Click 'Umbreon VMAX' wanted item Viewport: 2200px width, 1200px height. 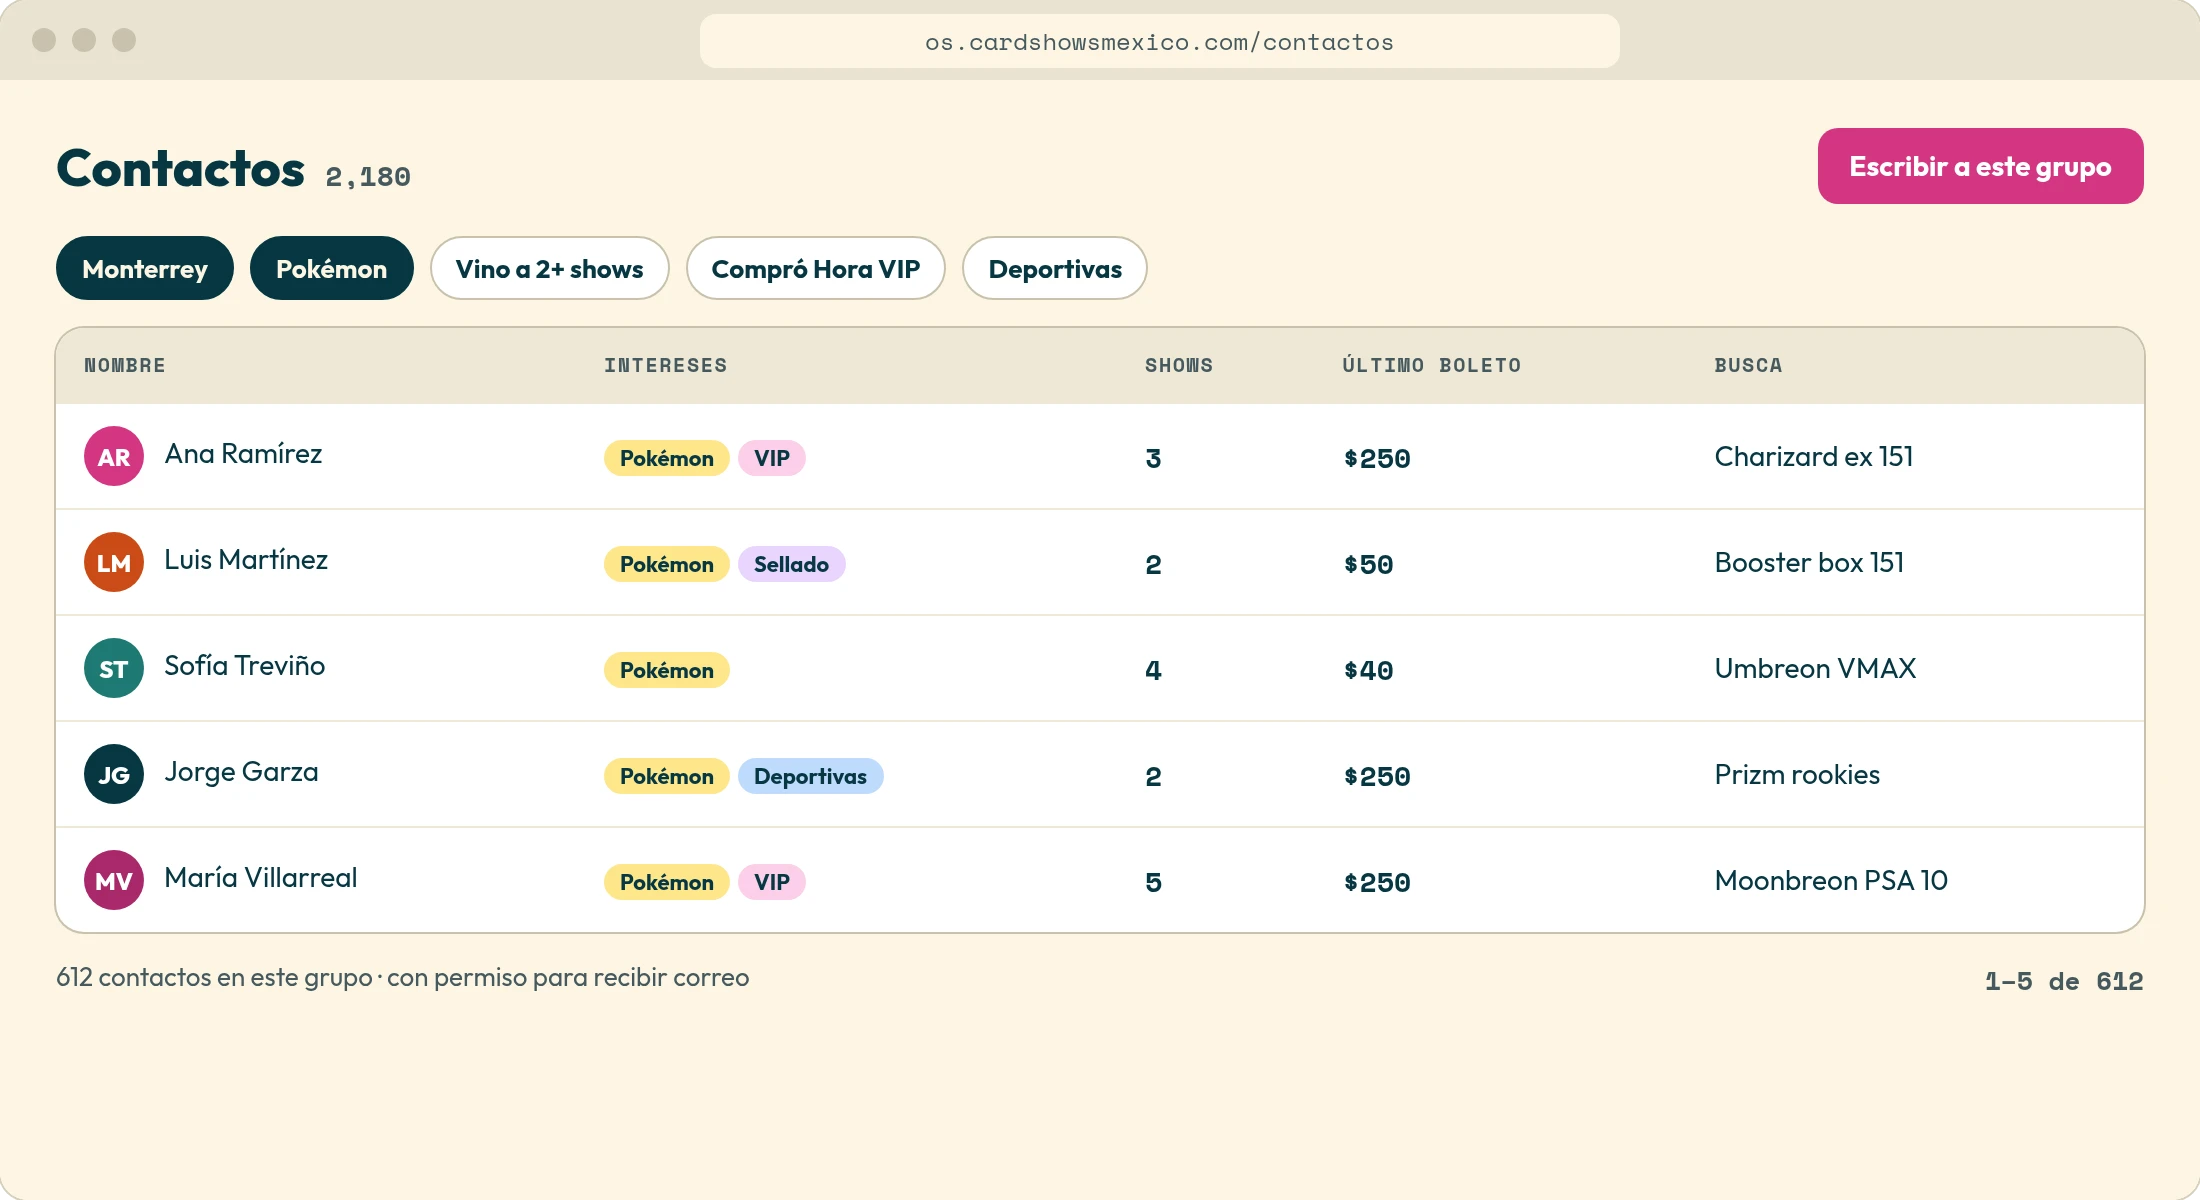[1816, 668]
